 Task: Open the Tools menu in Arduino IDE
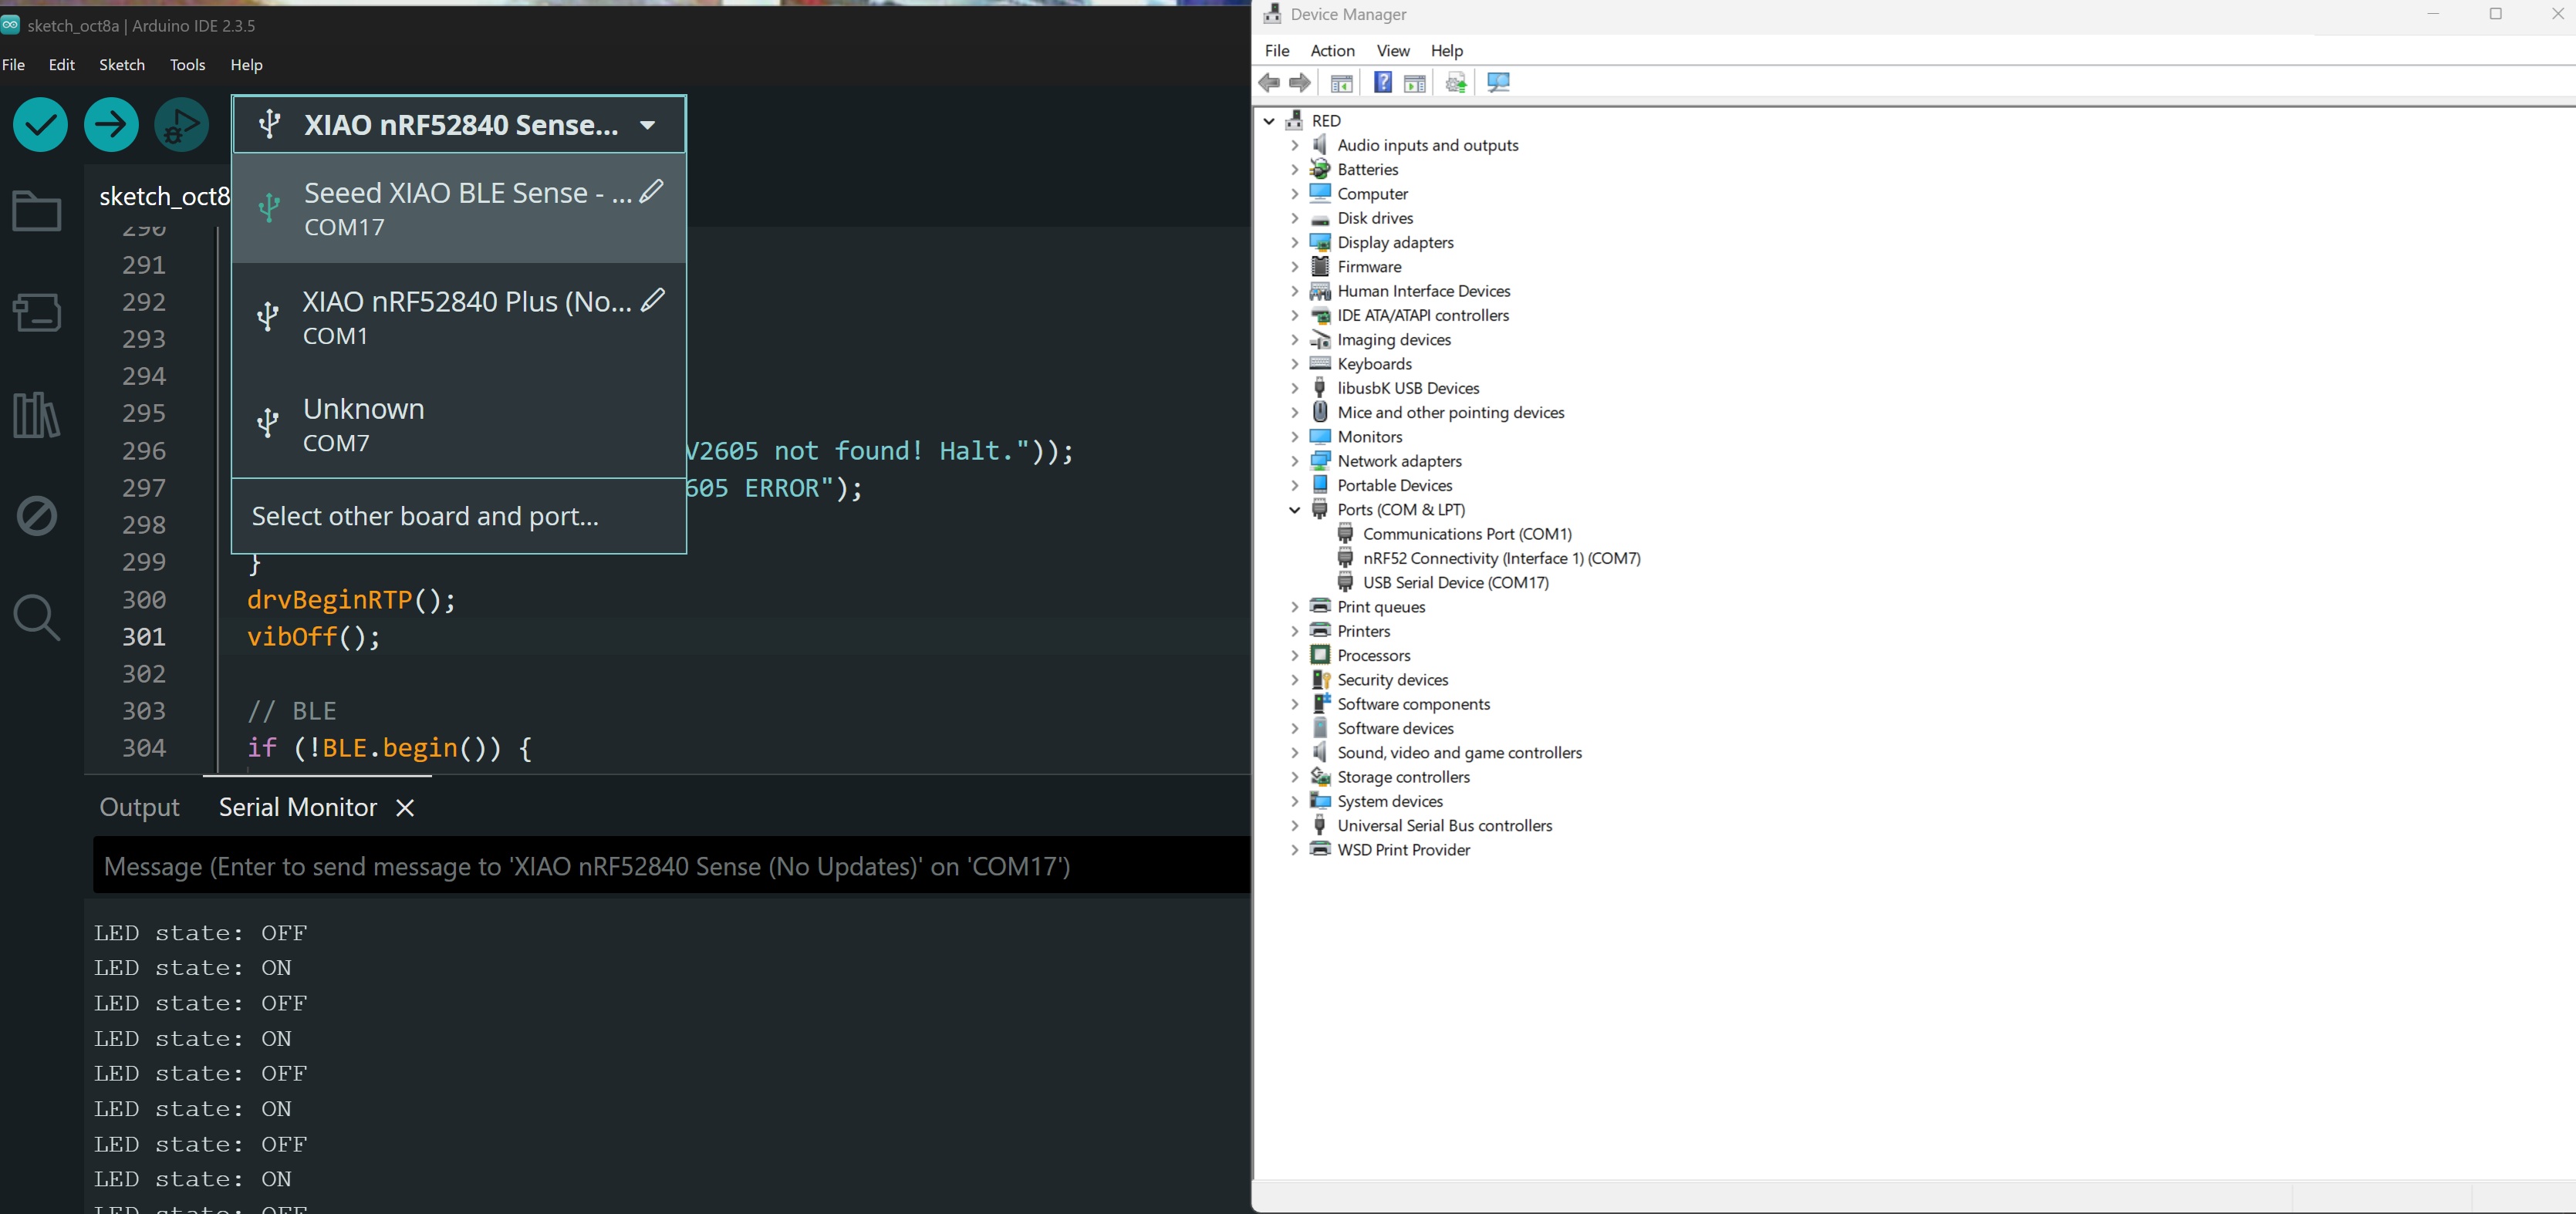(187, 65)
